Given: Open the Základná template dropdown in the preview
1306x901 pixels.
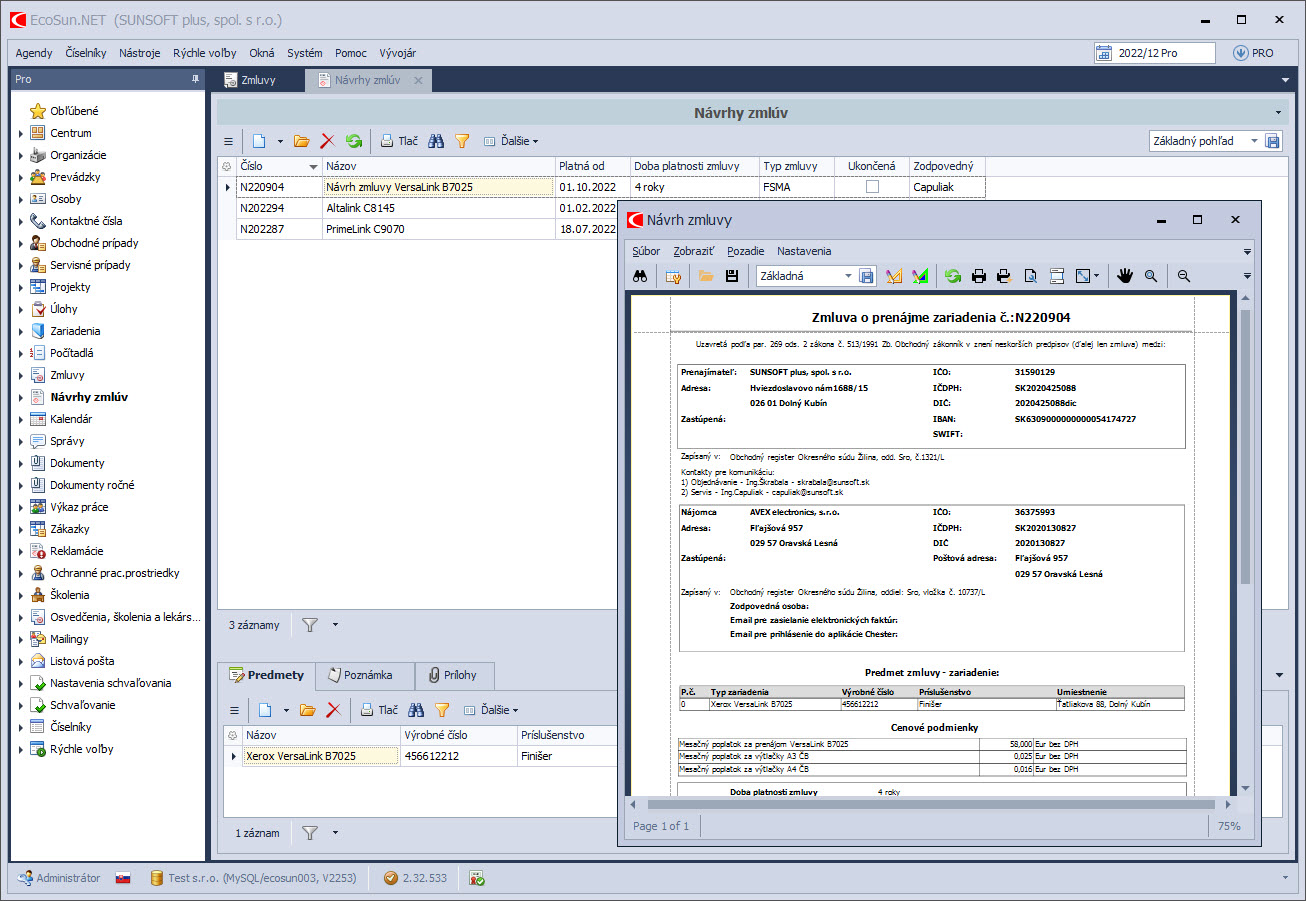Looking at the screenshot, I should coord(848,276).
